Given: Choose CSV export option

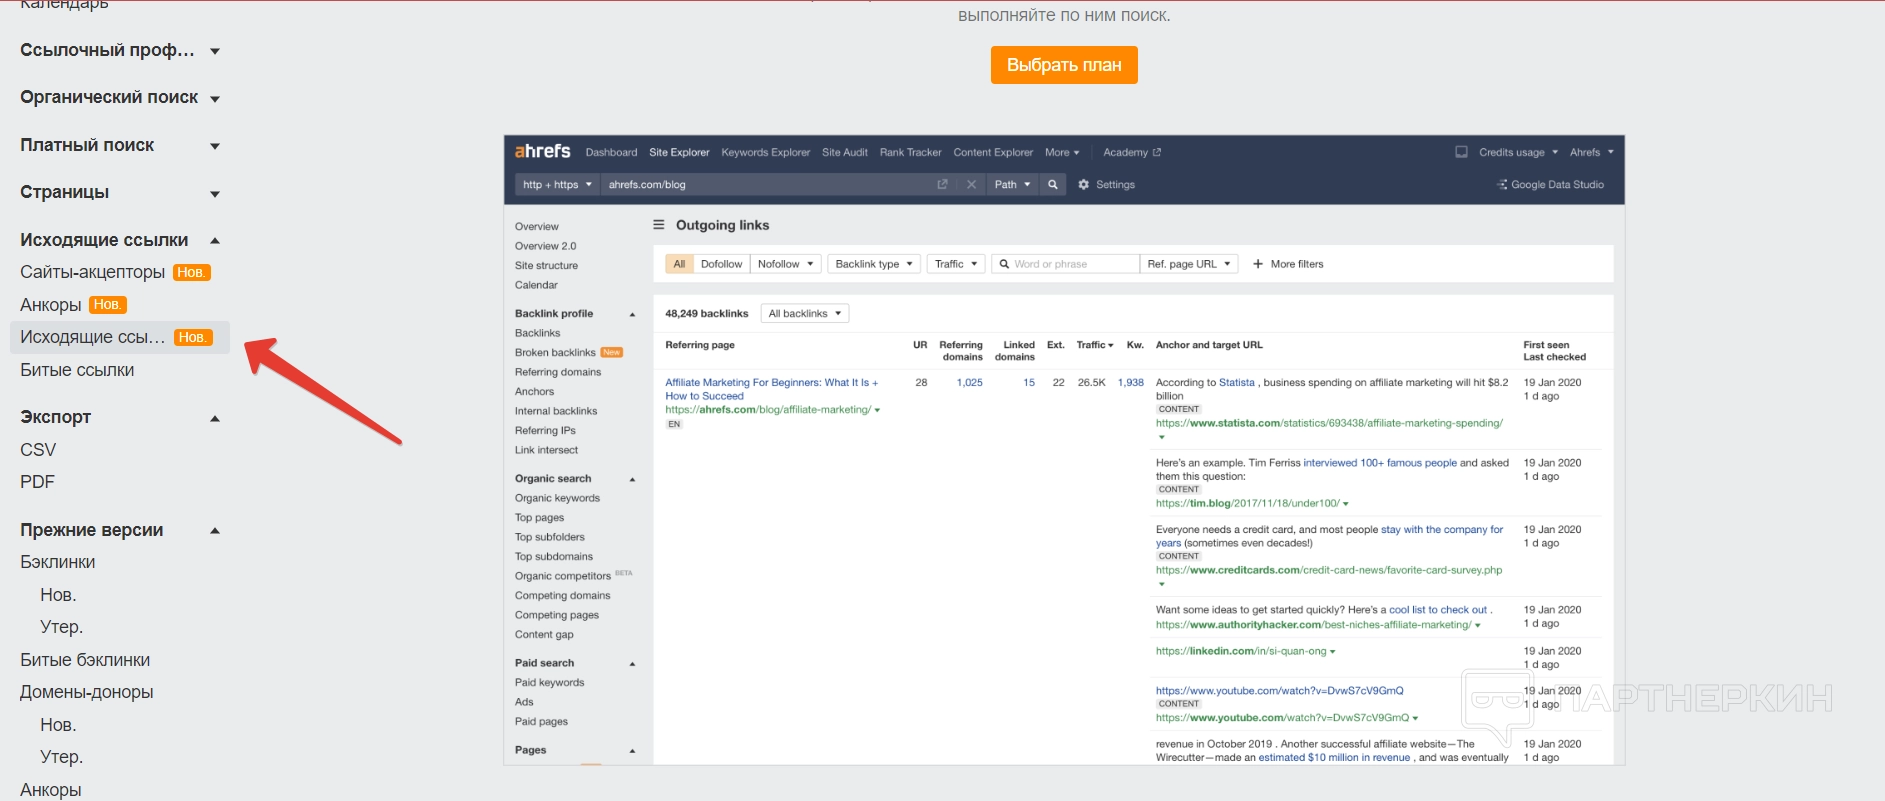Looking at the screenshot, I should coord(38,450).
